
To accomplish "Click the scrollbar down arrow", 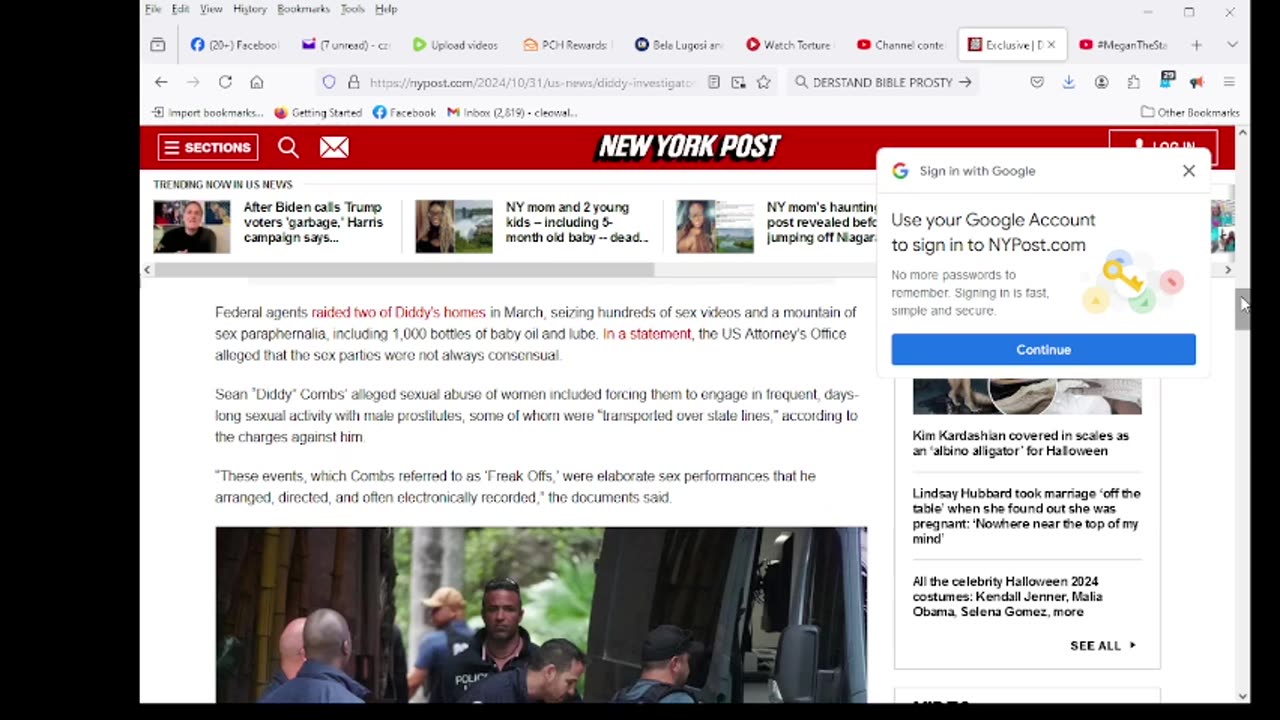I will 1242,696.
